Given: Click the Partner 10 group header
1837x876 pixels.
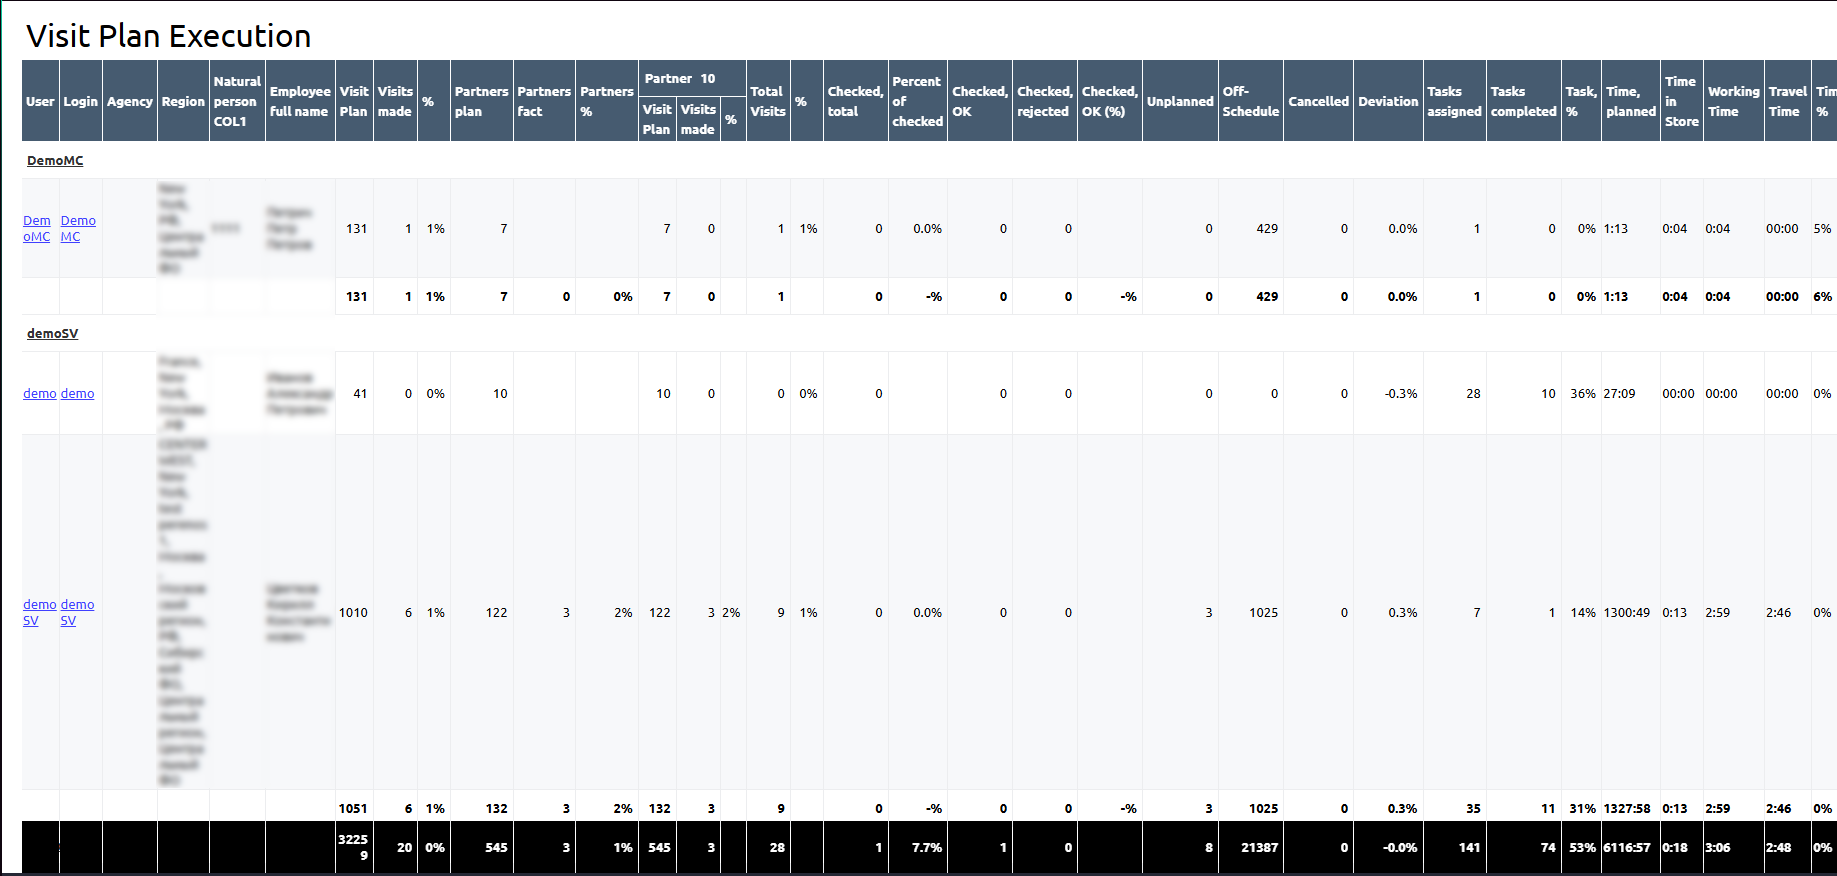Looking at the screenshot, I should coord(679,78).
